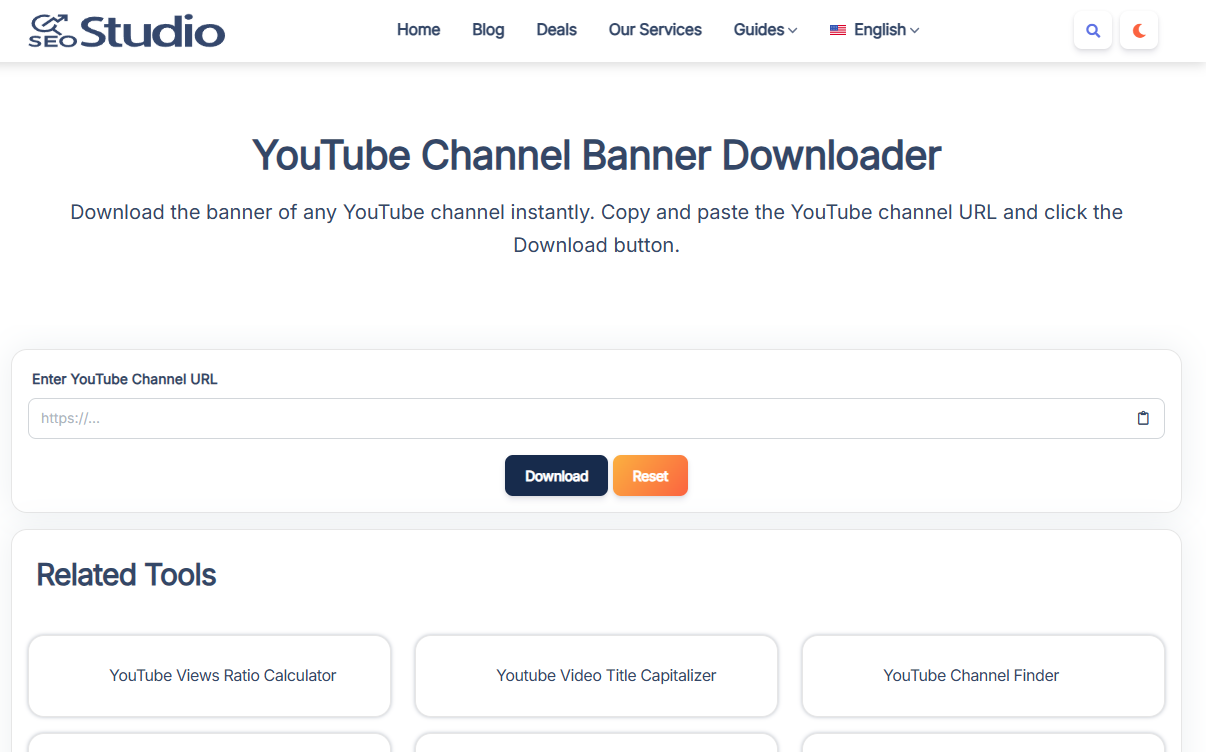Click the Enter YouTube Channel URL label

[124, 379]
